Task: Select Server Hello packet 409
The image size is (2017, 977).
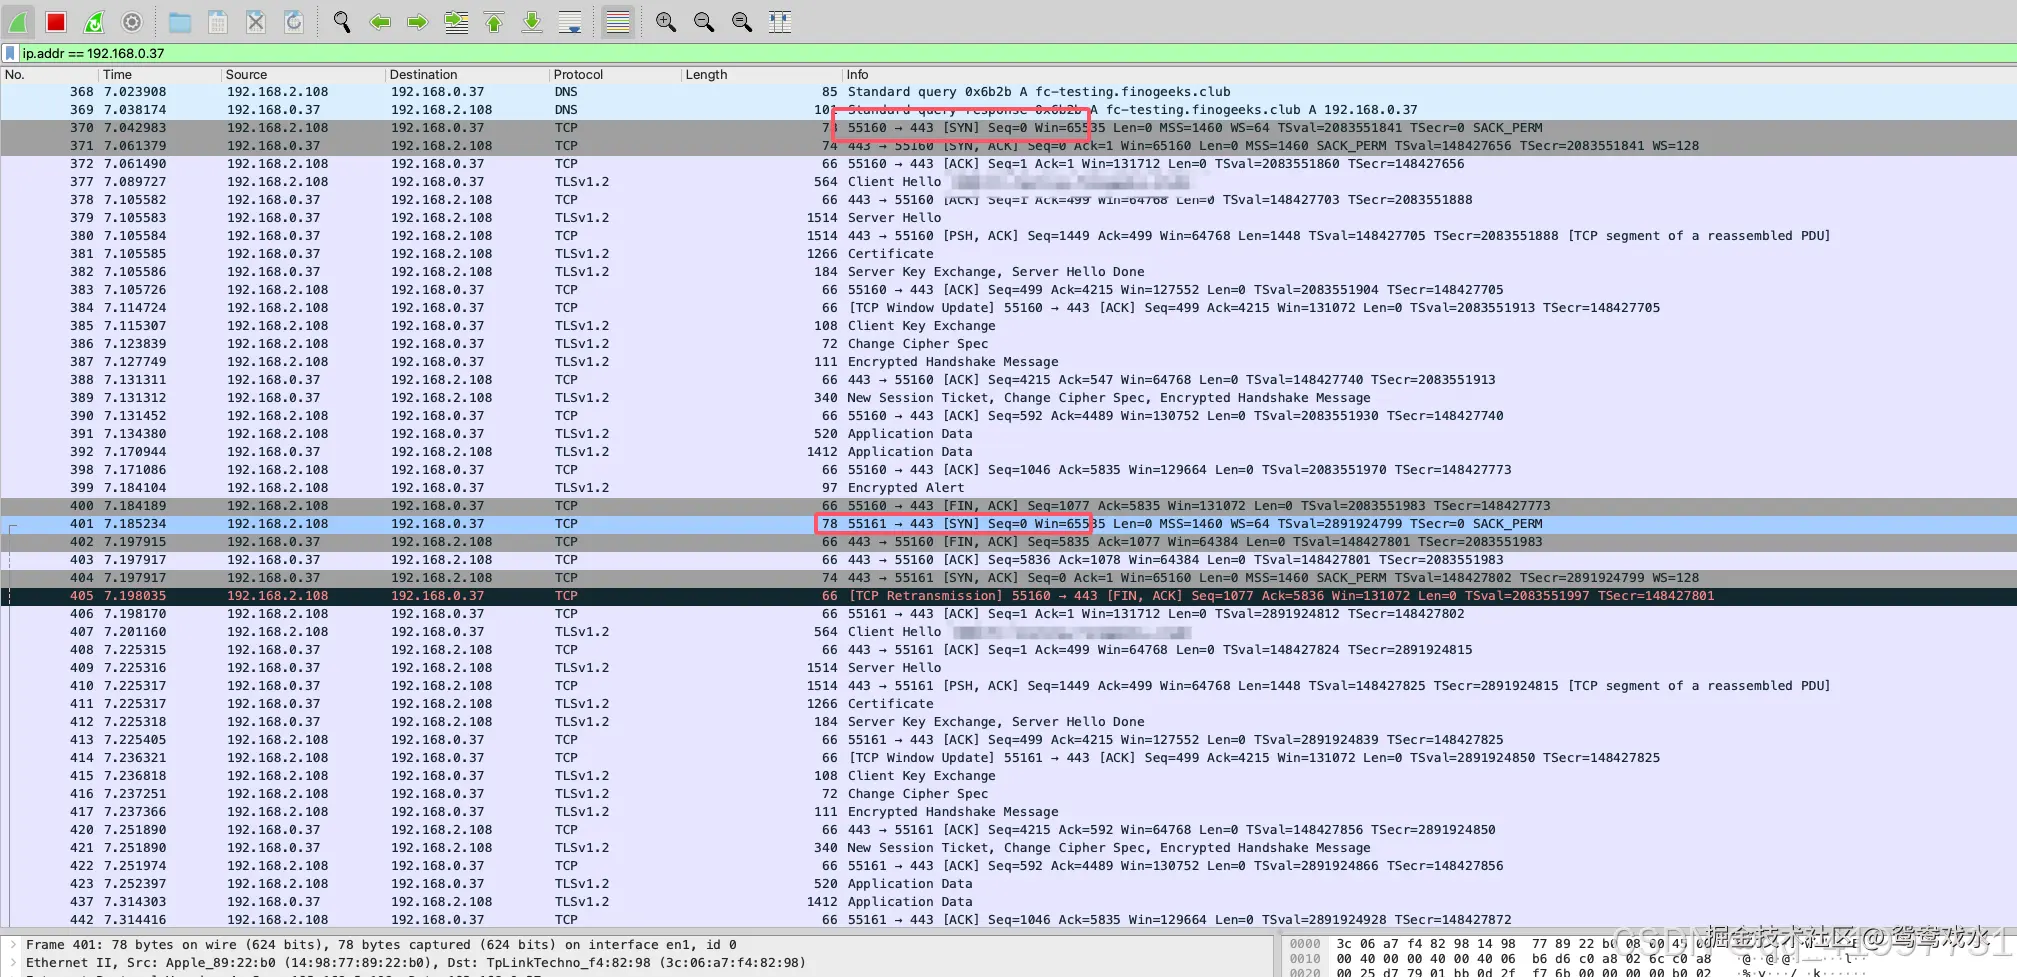Action: [1008, 668]
